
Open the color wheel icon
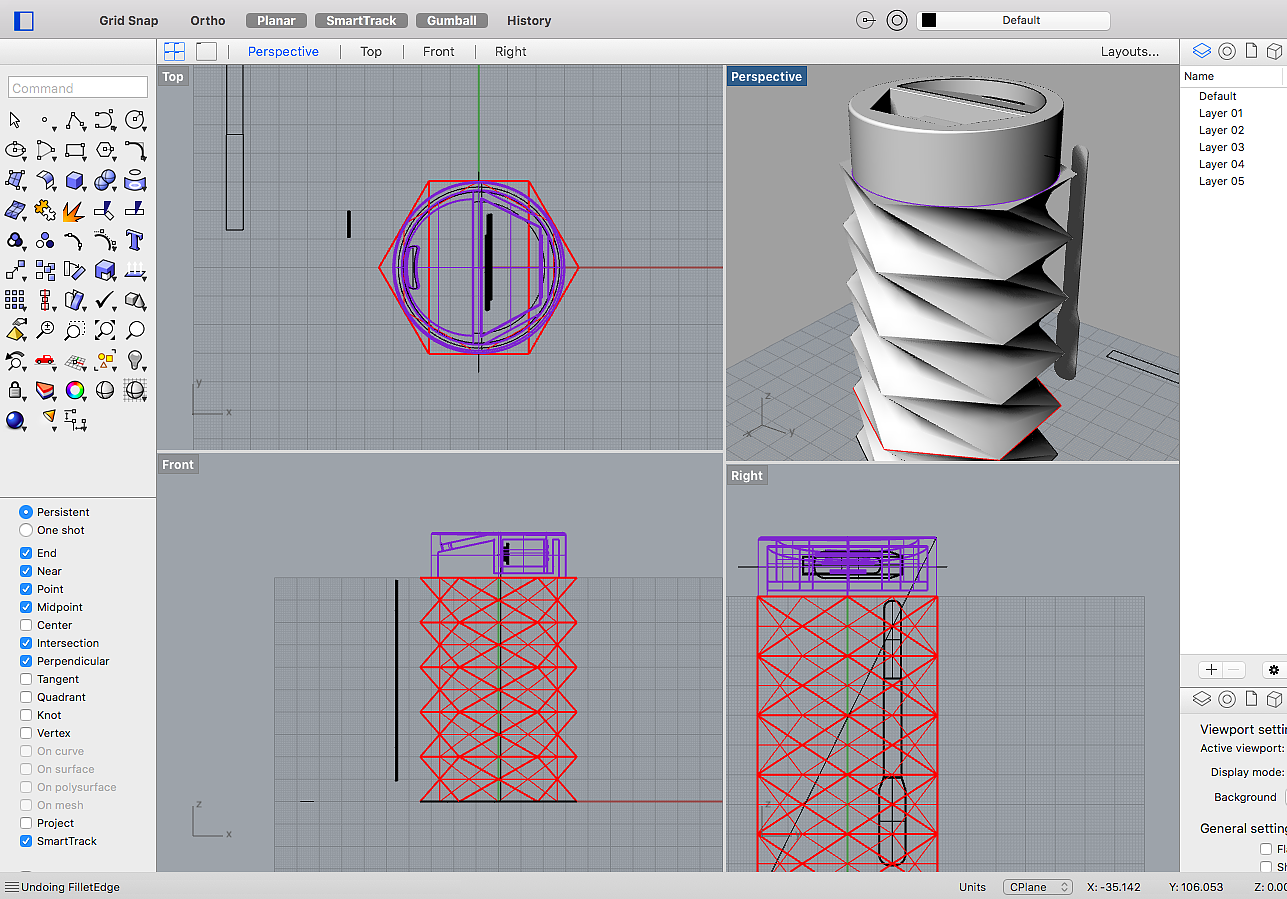[x=74, y=390]
